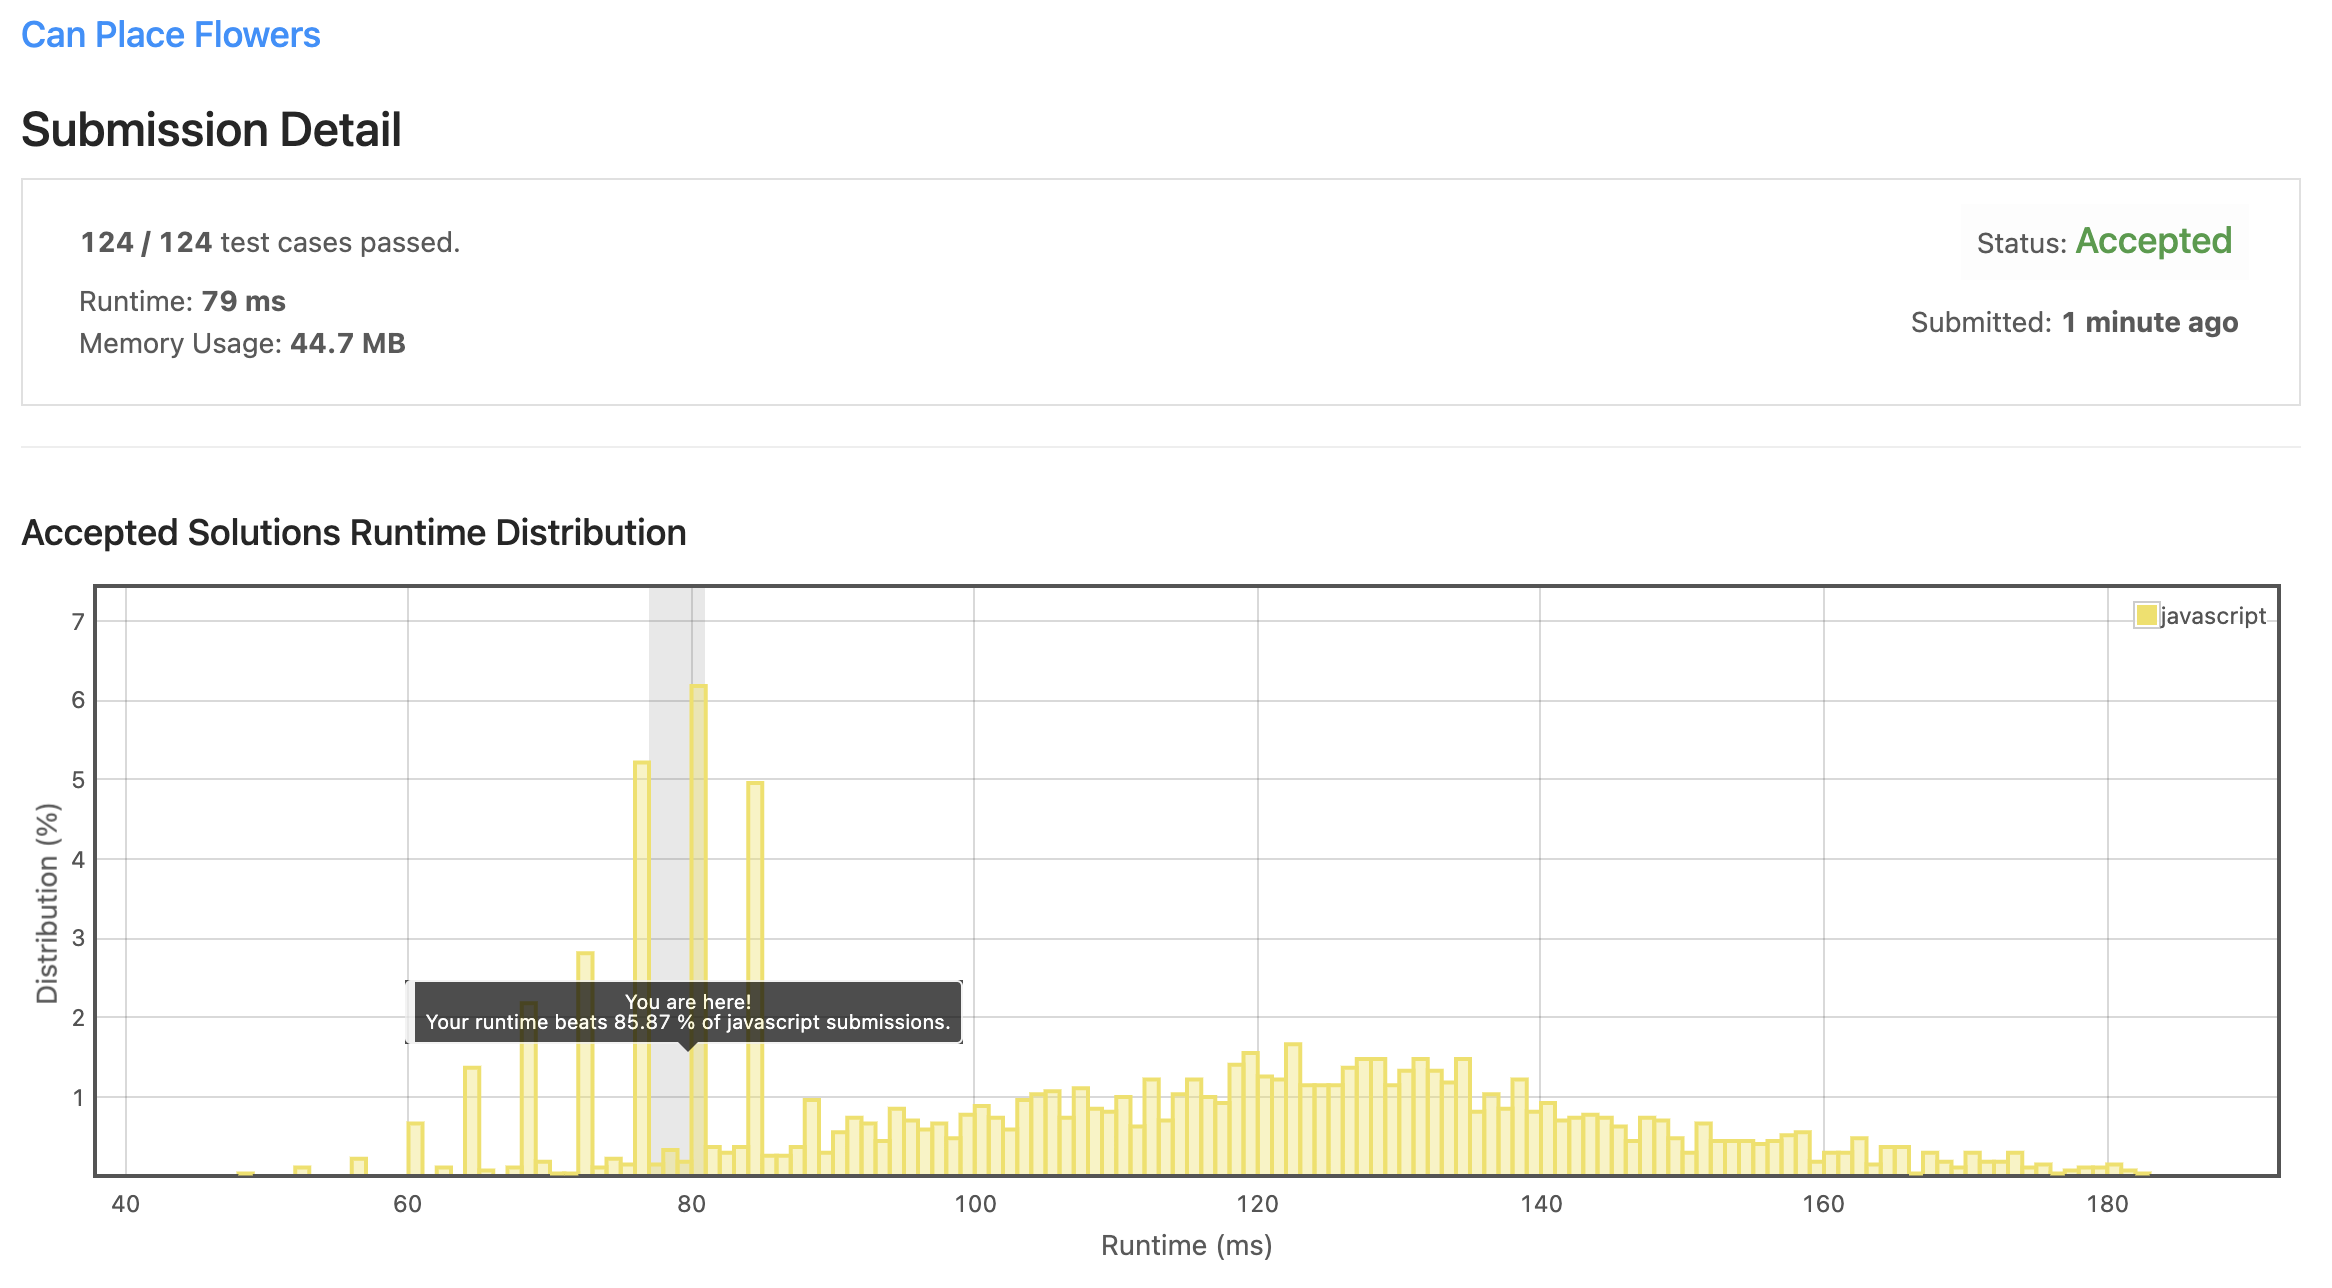
Task: Click the Submission Detail heading
Action: tap(211, 130)
